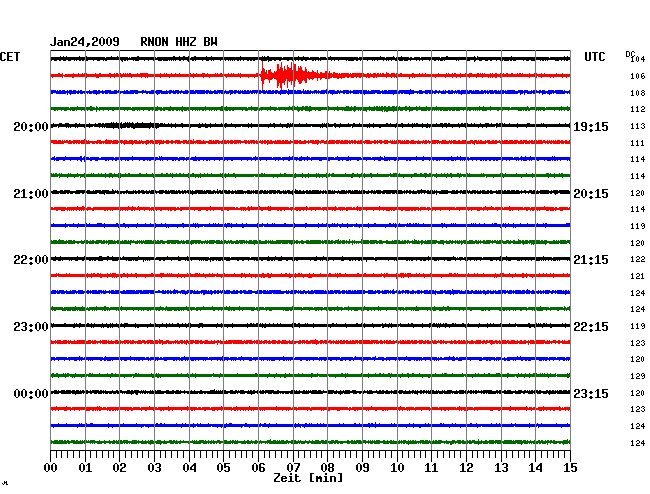Screen dimensions: 650x494
Task: Select DC value 106
Action: (x=638, y=76)
